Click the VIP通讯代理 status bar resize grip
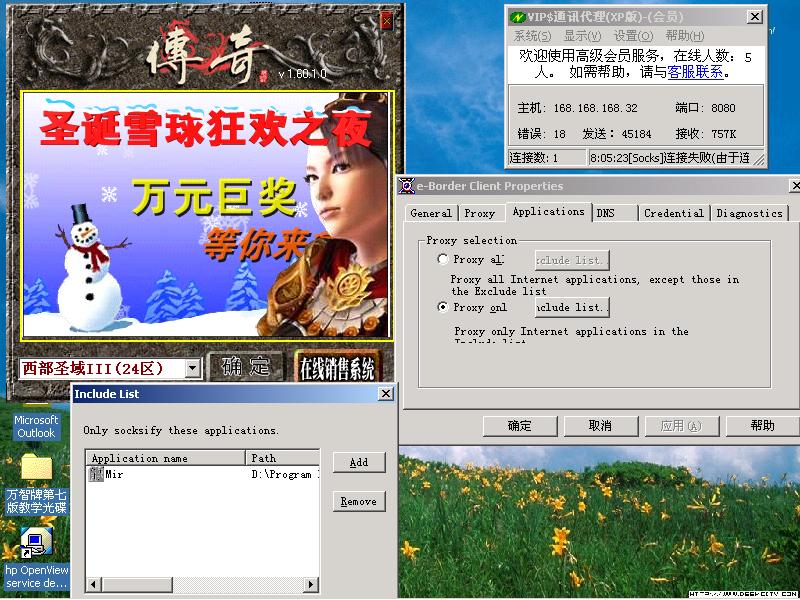Image resolution: width=800 pixels, height=600 pixels. click(x=760, y=160)
